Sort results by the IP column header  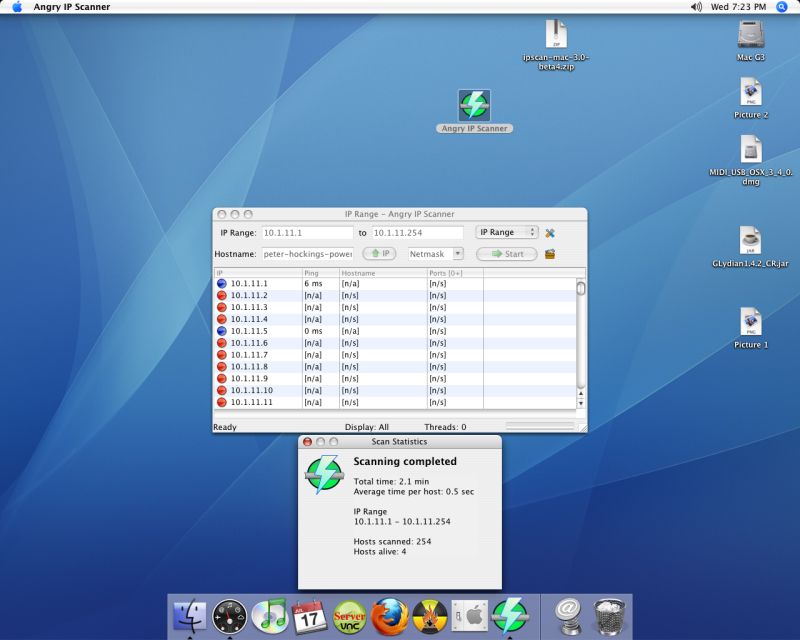(x=258, y=273)
